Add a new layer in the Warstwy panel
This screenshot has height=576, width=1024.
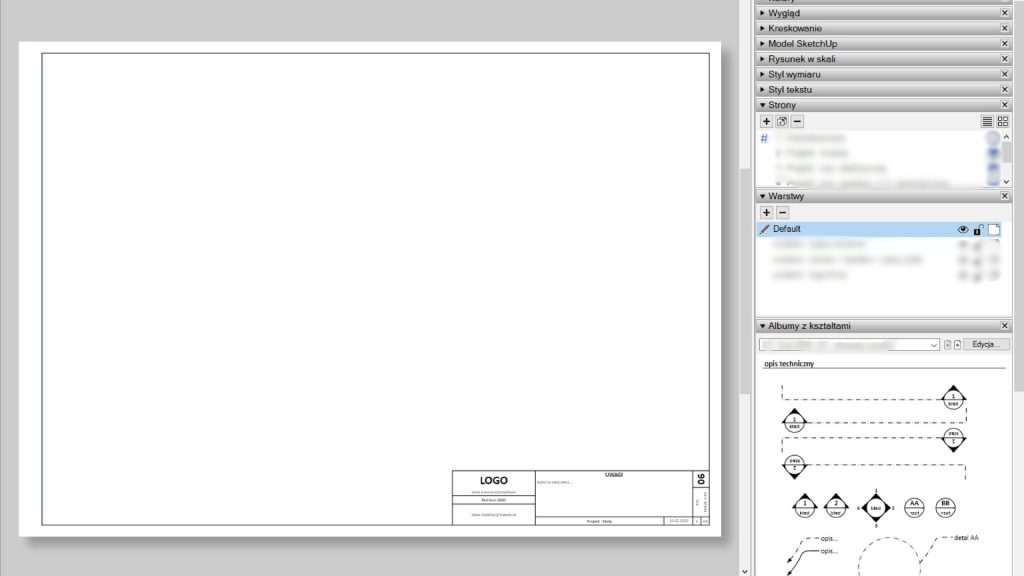point(766,212)
